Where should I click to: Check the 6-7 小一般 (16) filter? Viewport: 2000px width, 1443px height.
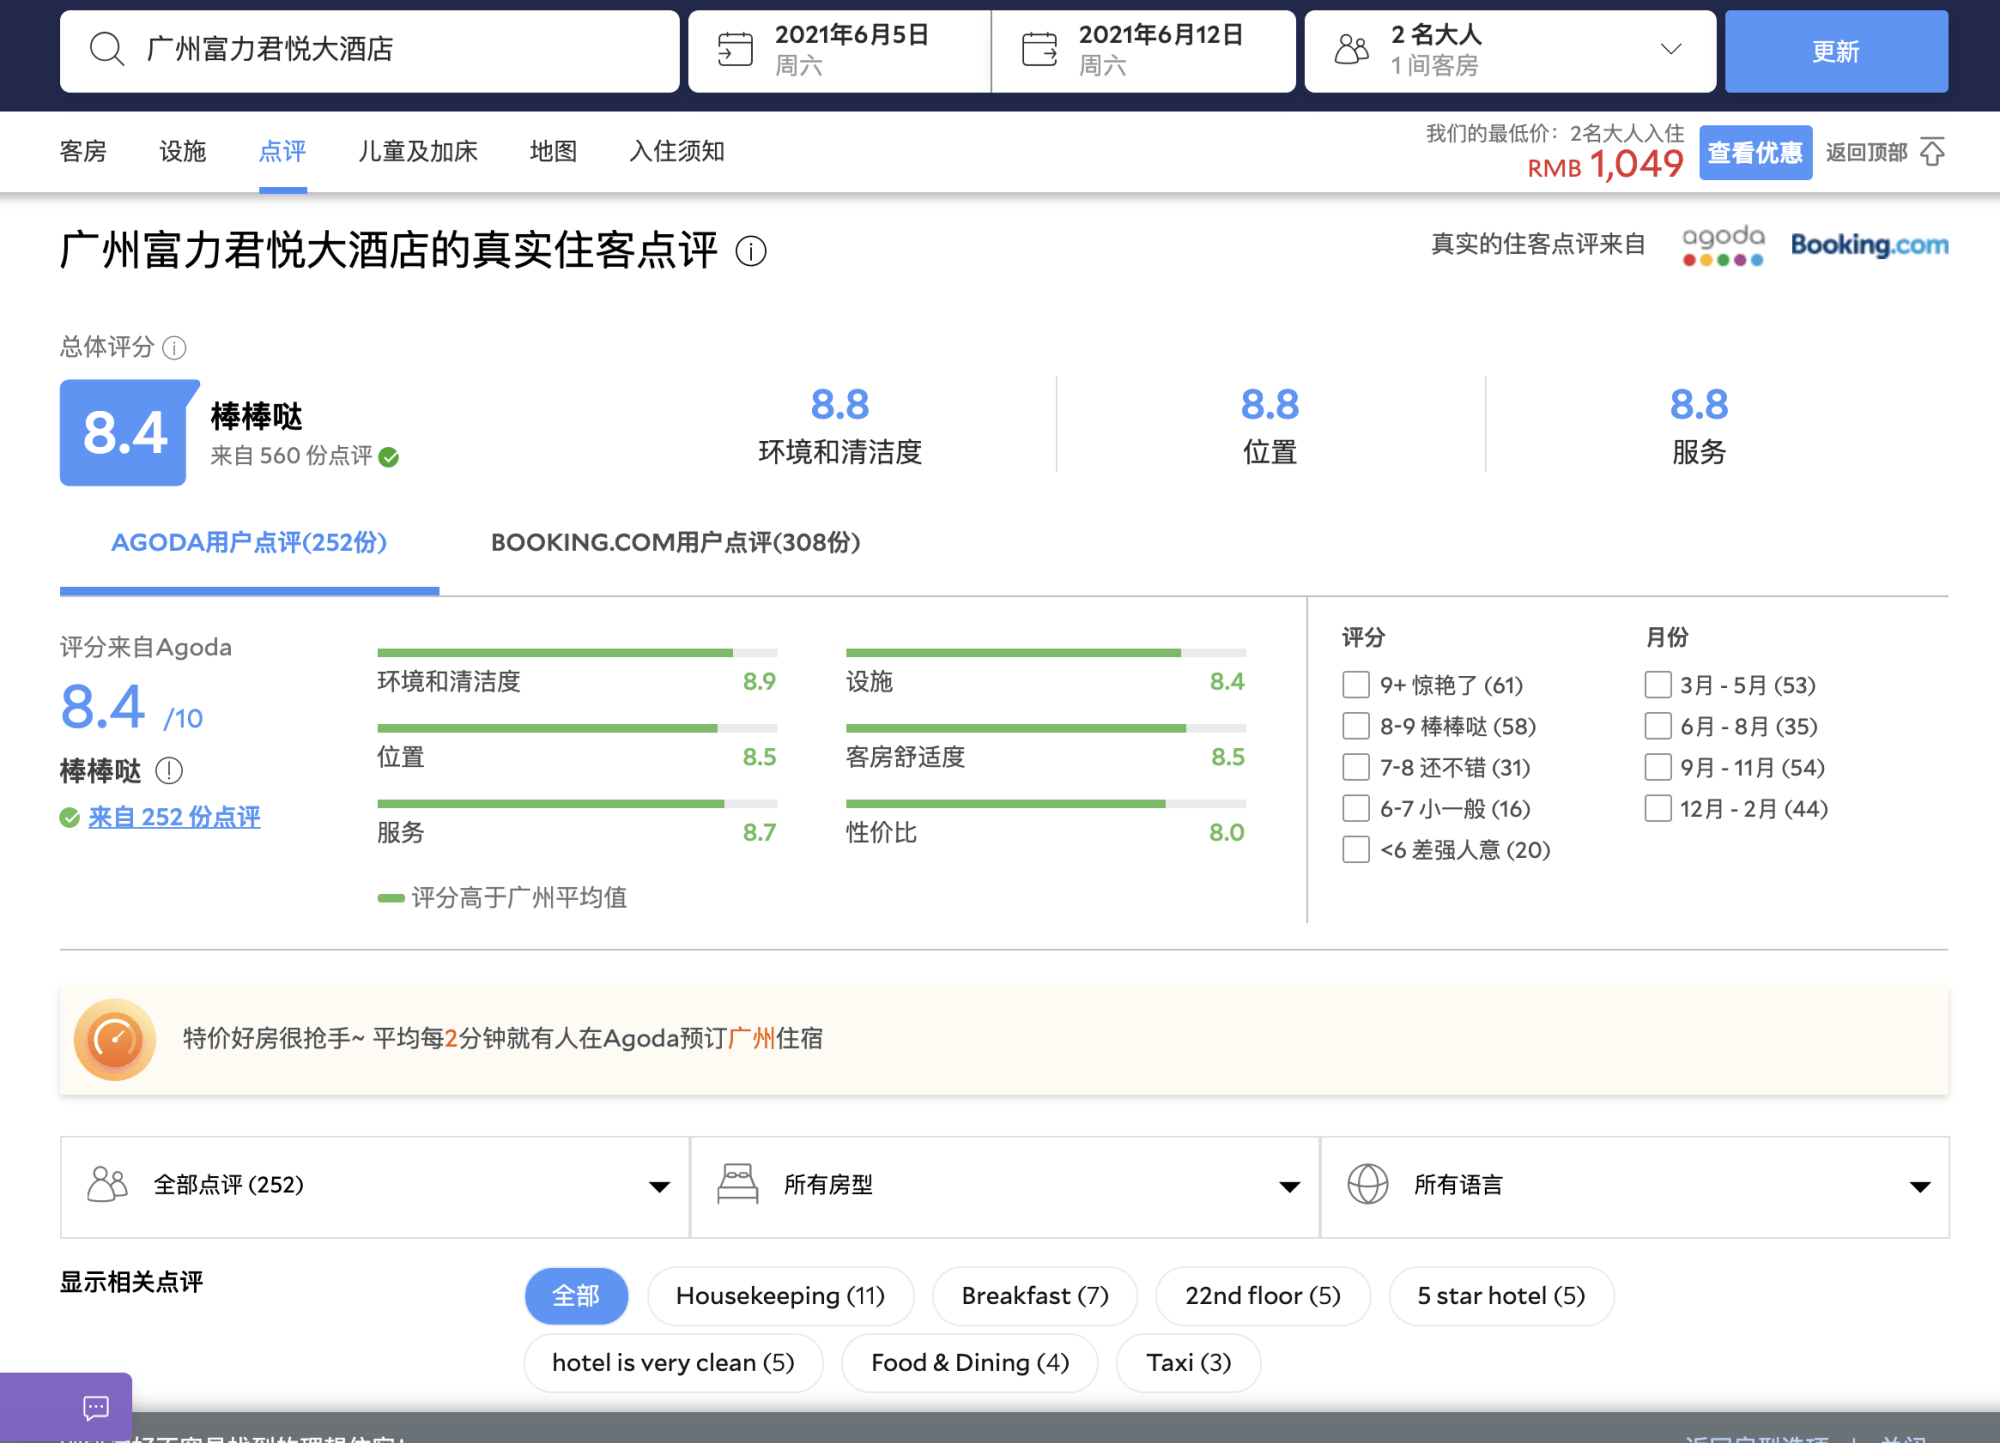(x=1355, y=808)
